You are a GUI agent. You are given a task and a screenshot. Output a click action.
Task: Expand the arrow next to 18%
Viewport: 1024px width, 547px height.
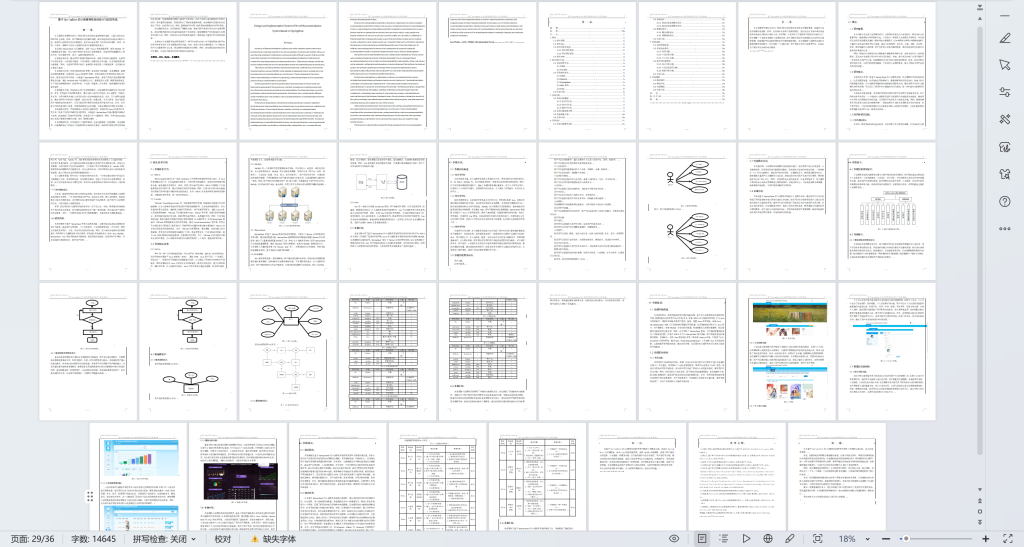pos(867,539)
